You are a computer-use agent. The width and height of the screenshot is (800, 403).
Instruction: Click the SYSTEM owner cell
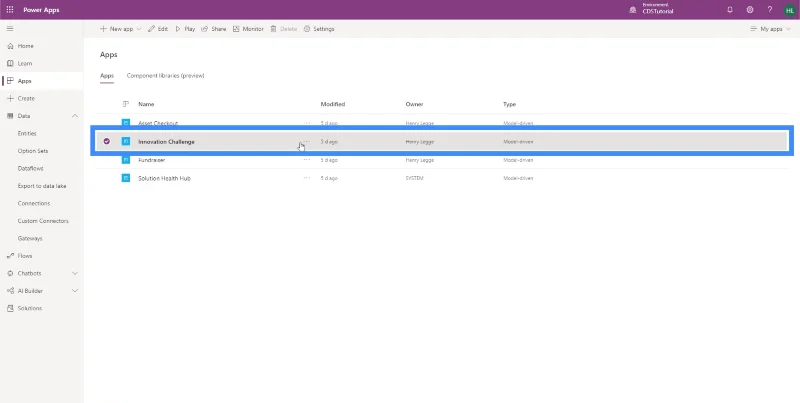(x=414, y=179)
